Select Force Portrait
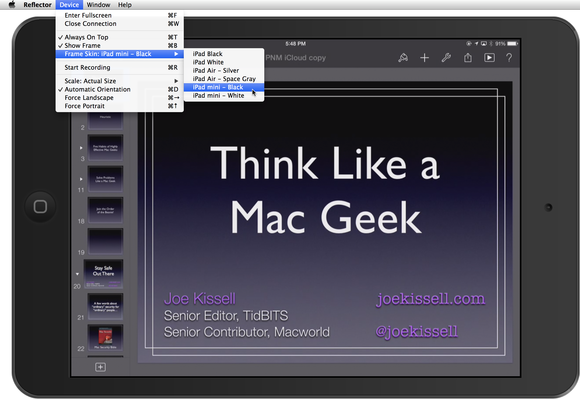 (119, 106)
